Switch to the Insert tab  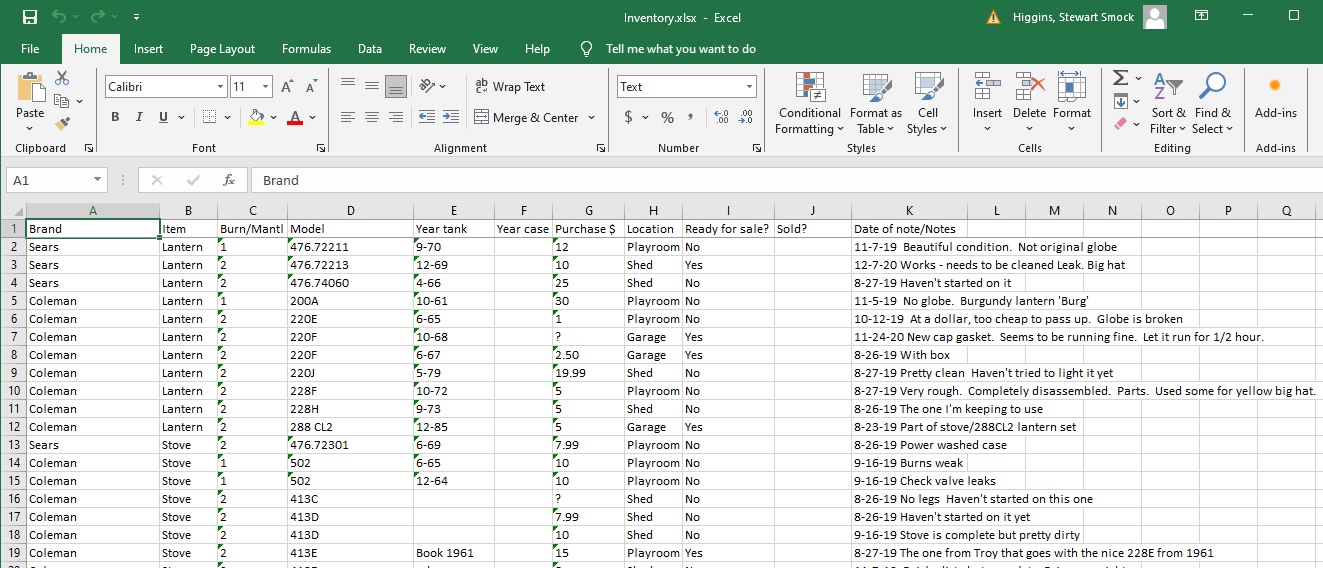[148, 49]
